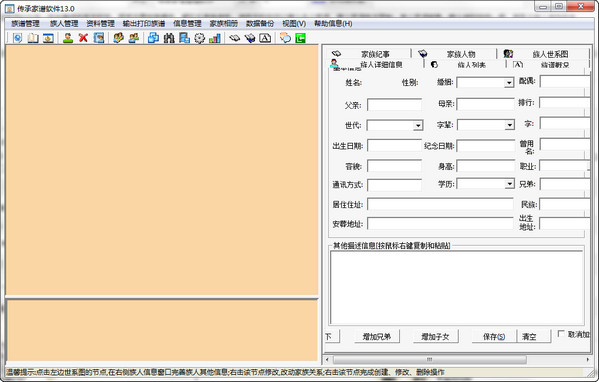The height and width of the screenshot is (382, 599).
Task: Open settings with the gear icon
Action: click(x=199, y=38)
